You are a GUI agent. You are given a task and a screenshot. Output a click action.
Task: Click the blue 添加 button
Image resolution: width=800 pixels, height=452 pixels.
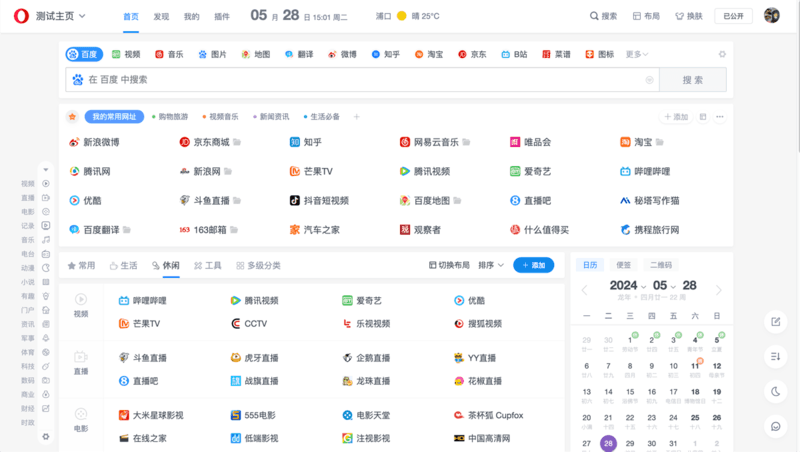534,265
